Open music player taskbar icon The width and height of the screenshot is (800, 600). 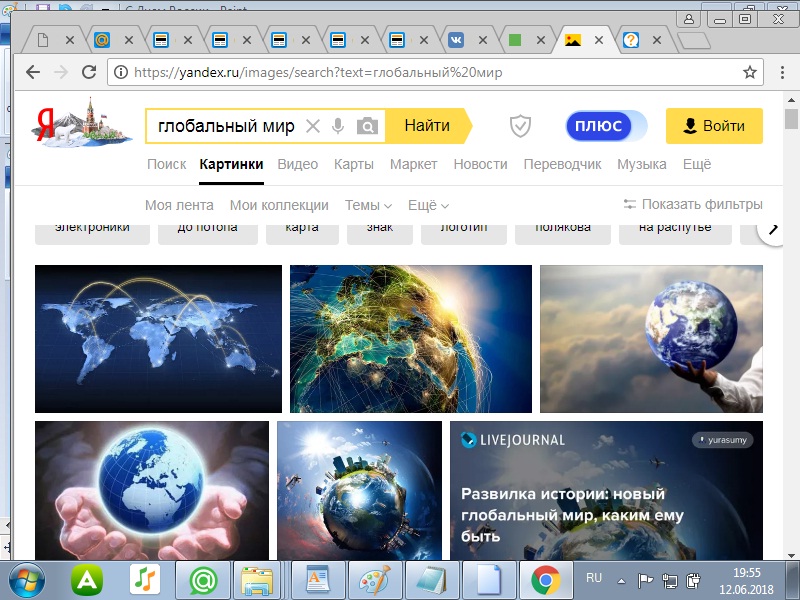point(145,580)
